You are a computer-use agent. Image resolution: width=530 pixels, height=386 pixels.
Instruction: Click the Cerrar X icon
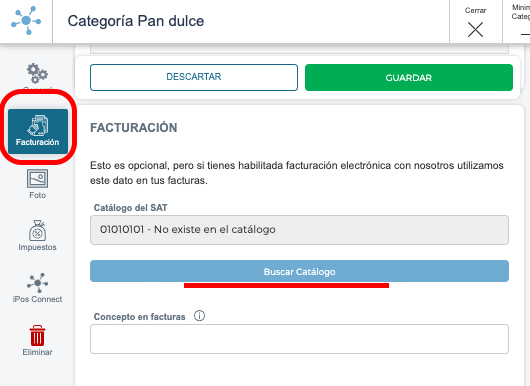(x=475, y=29)
